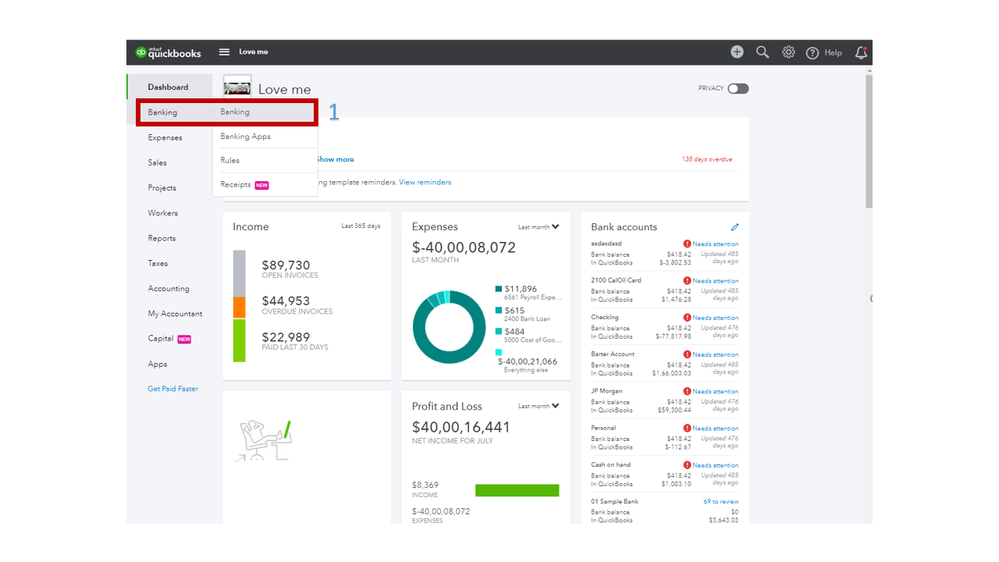This screenshot has height=562, width=999.
Task: Click the page vertical scrollbar
Action: pos(869,141)
